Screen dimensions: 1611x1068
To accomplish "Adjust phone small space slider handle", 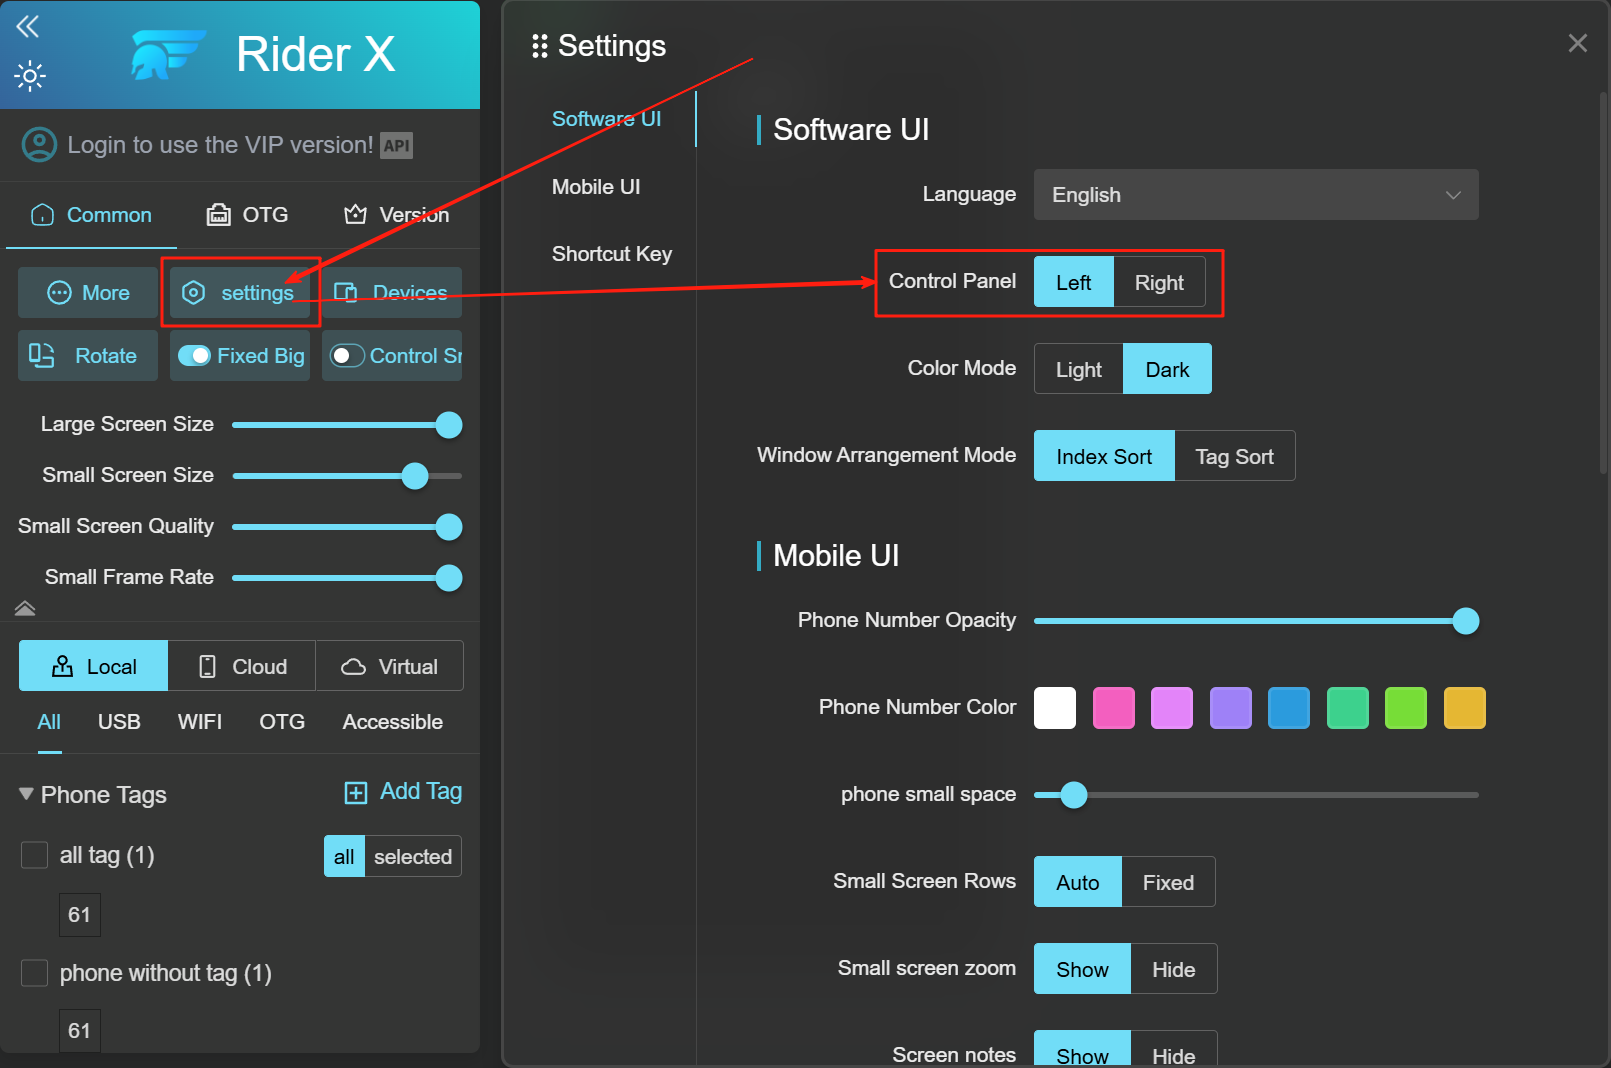I will coord(1074,795).
